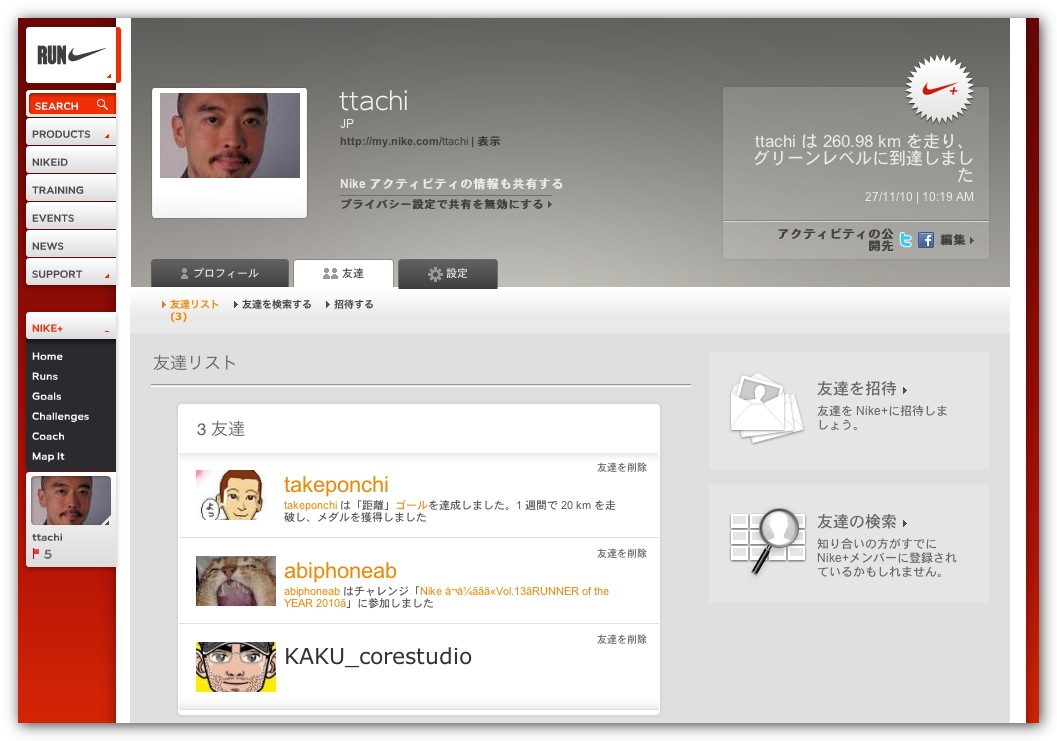
Task: Click the Twitter share icon
Action: [x=906, y=240]
